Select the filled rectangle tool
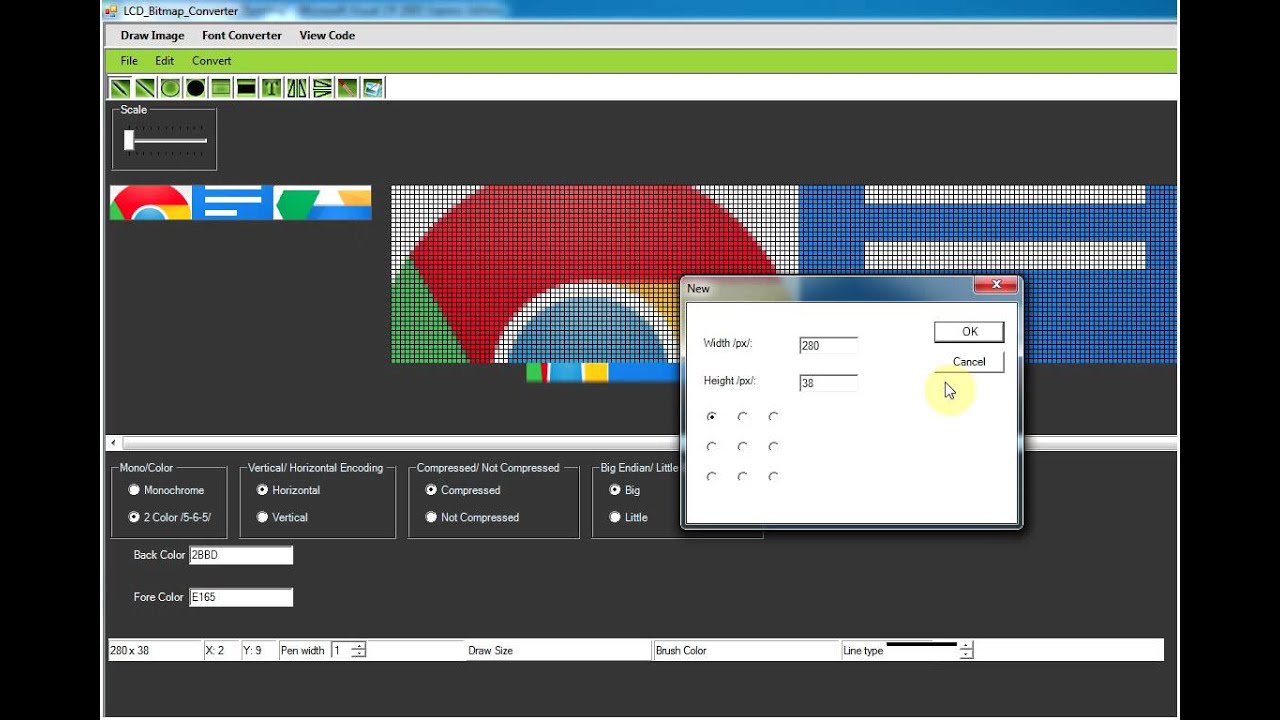1280x720 pixels. click(245, 87)
